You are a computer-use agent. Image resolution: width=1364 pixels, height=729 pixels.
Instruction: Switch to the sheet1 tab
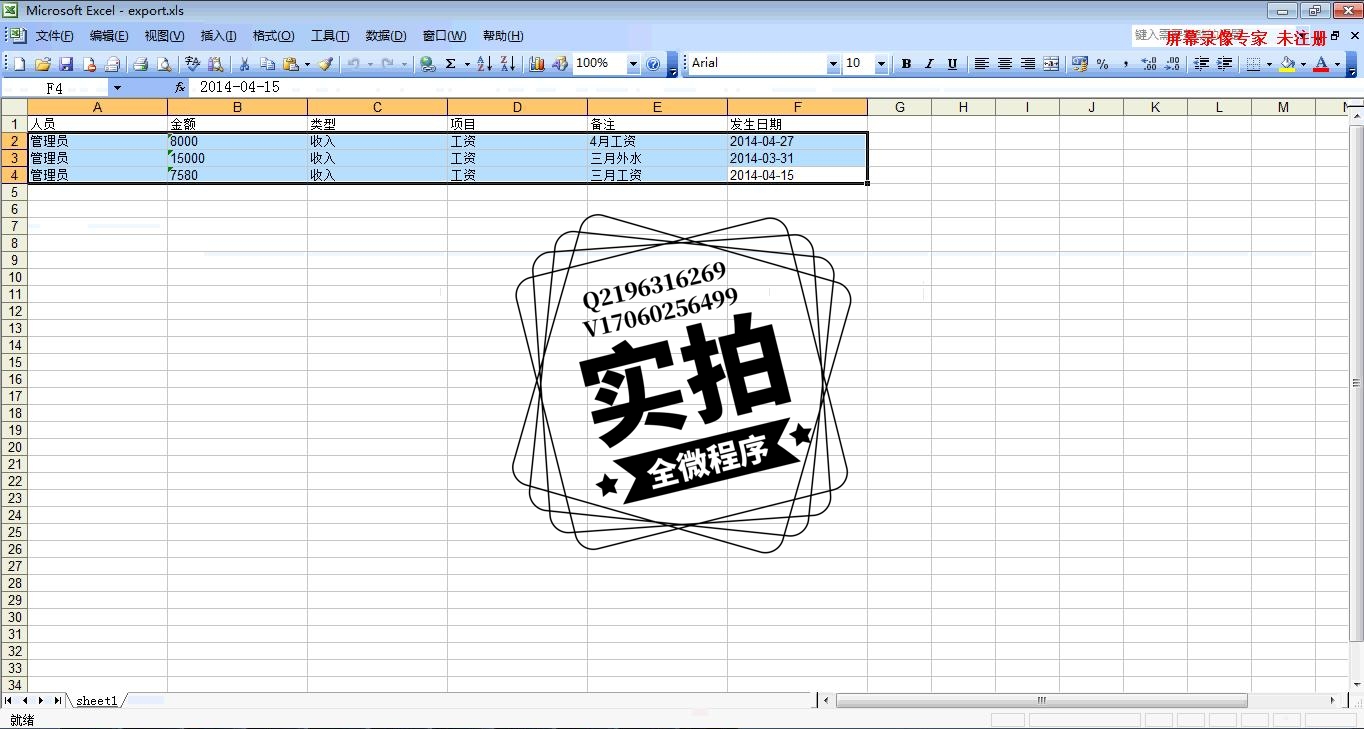97,701
